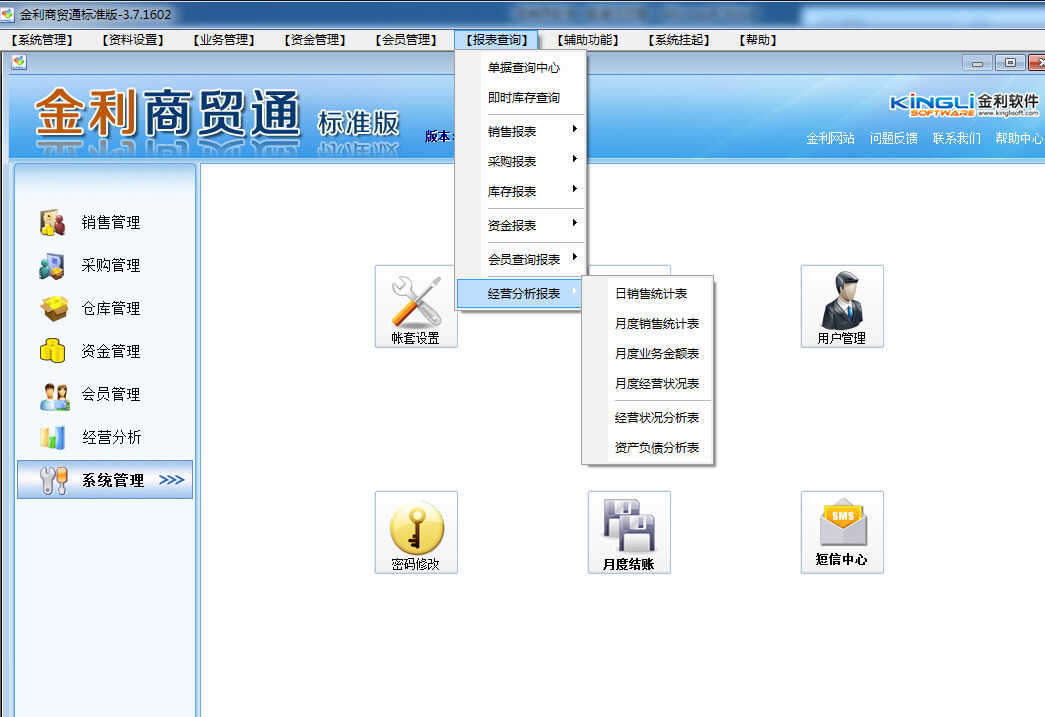The height and width of the screenshot is (717, 1045).
Task: Open the 【资料设置】 menu
Action: [x=133, y=40]
